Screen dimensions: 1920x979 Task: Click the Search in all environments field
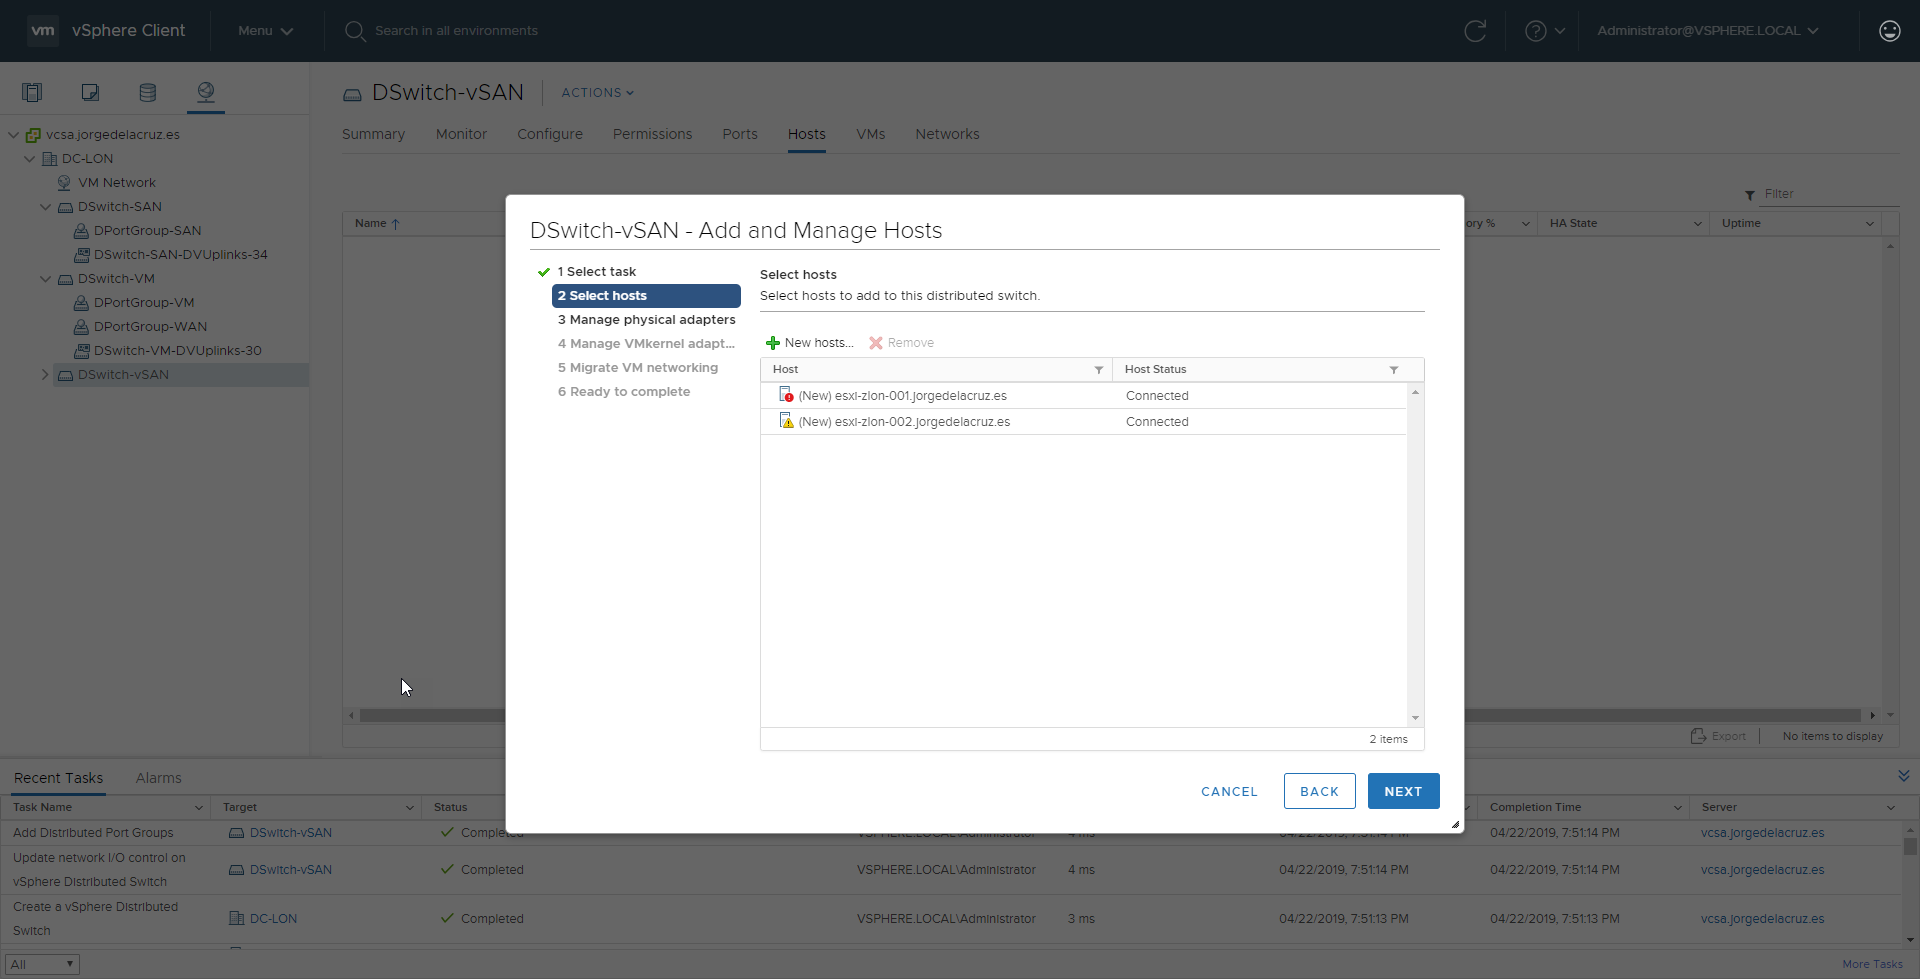coord(456,31)
